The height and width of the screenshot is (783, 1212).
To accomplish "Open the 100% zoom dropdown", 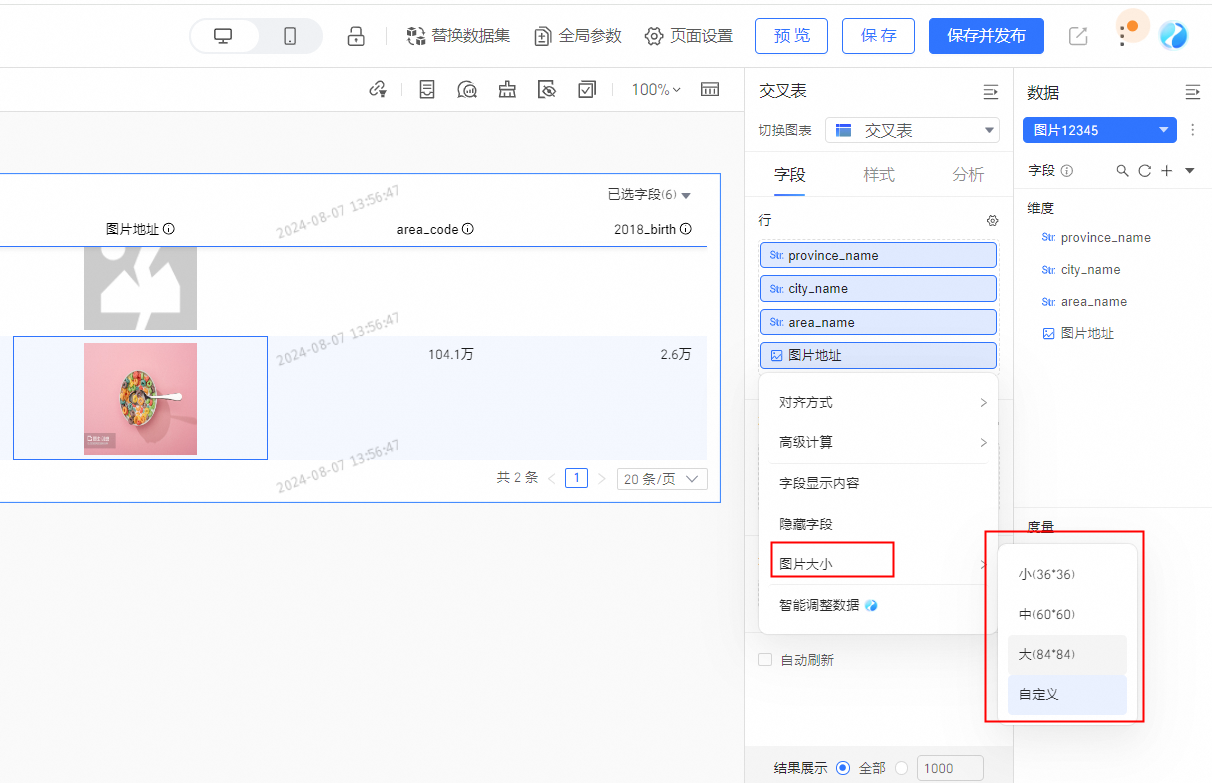I will point(655,90).
